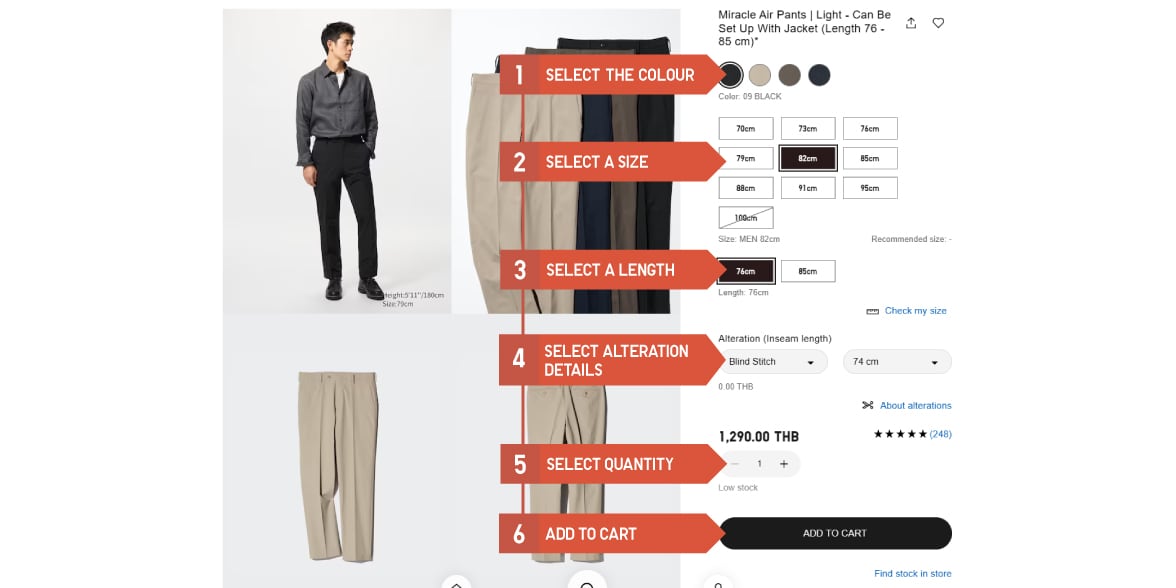Pick the navy colour swatch
Image resolution: width=1176 pixels, height=588 pixels.
click(x=819, y=75)
